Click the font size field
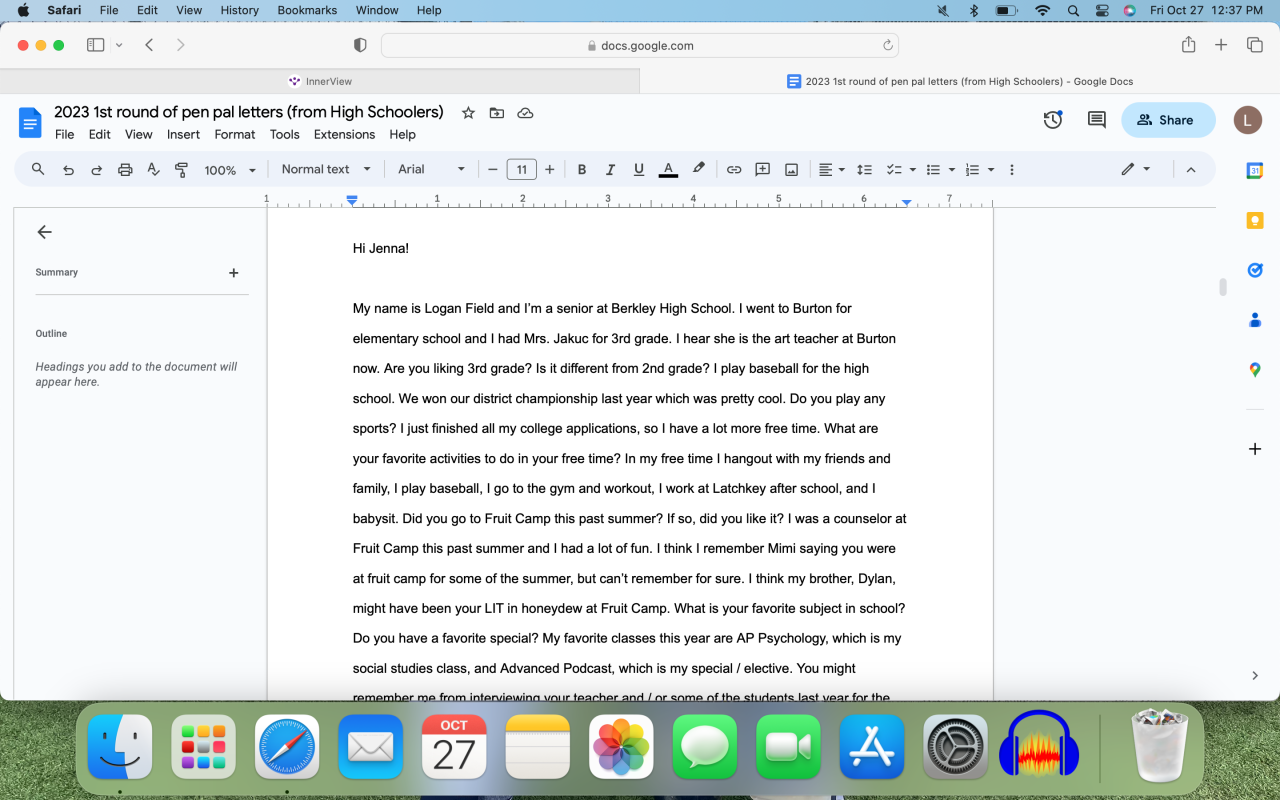Screen dimensions: 1280x800 [x=521, y=170]
